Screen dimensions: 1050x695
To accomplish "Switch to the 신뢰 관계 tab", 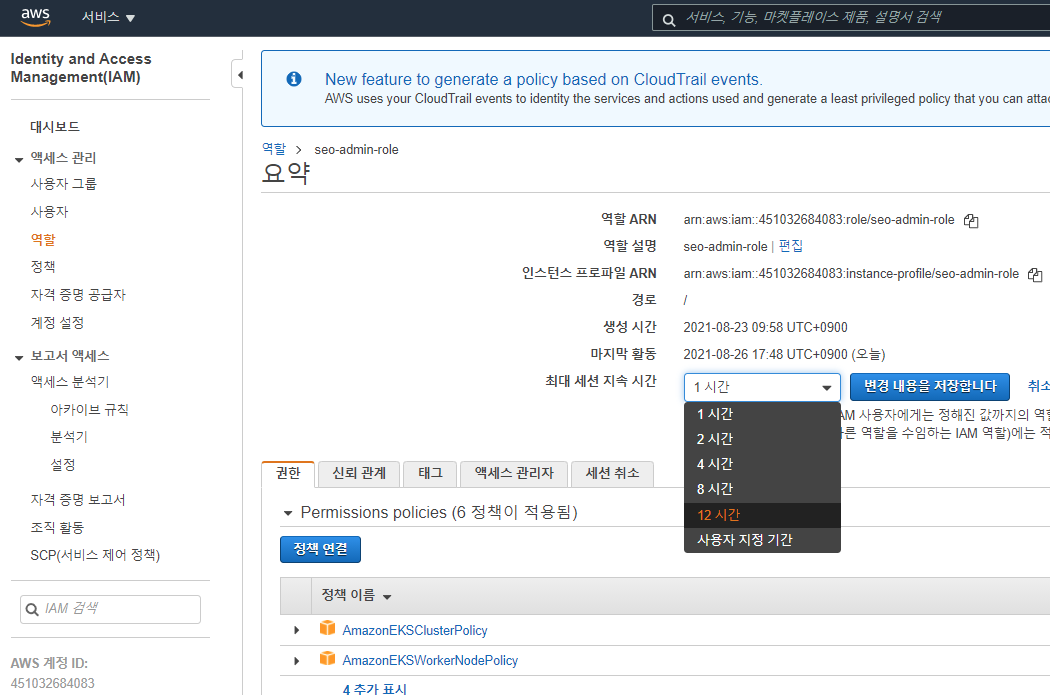I will click(359, 473).
